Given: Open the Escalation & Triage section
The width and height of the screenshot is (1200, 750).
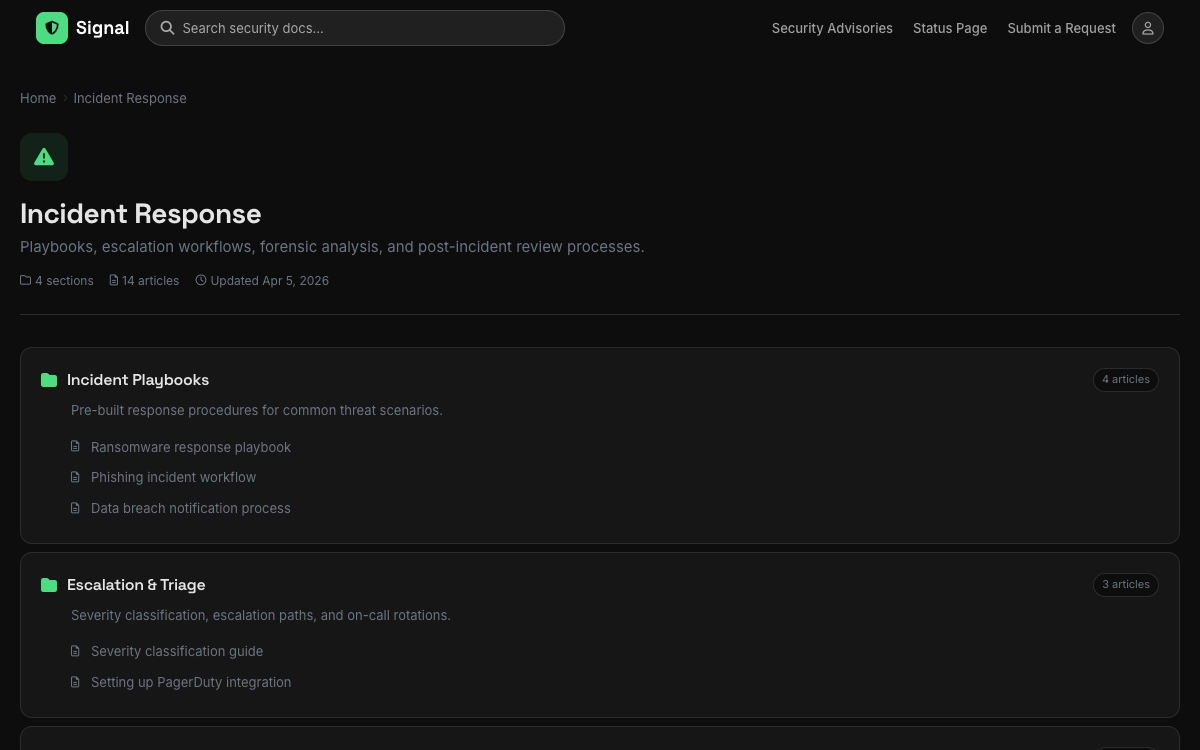Looking at the screenshot, I should [x=136, y=585].
